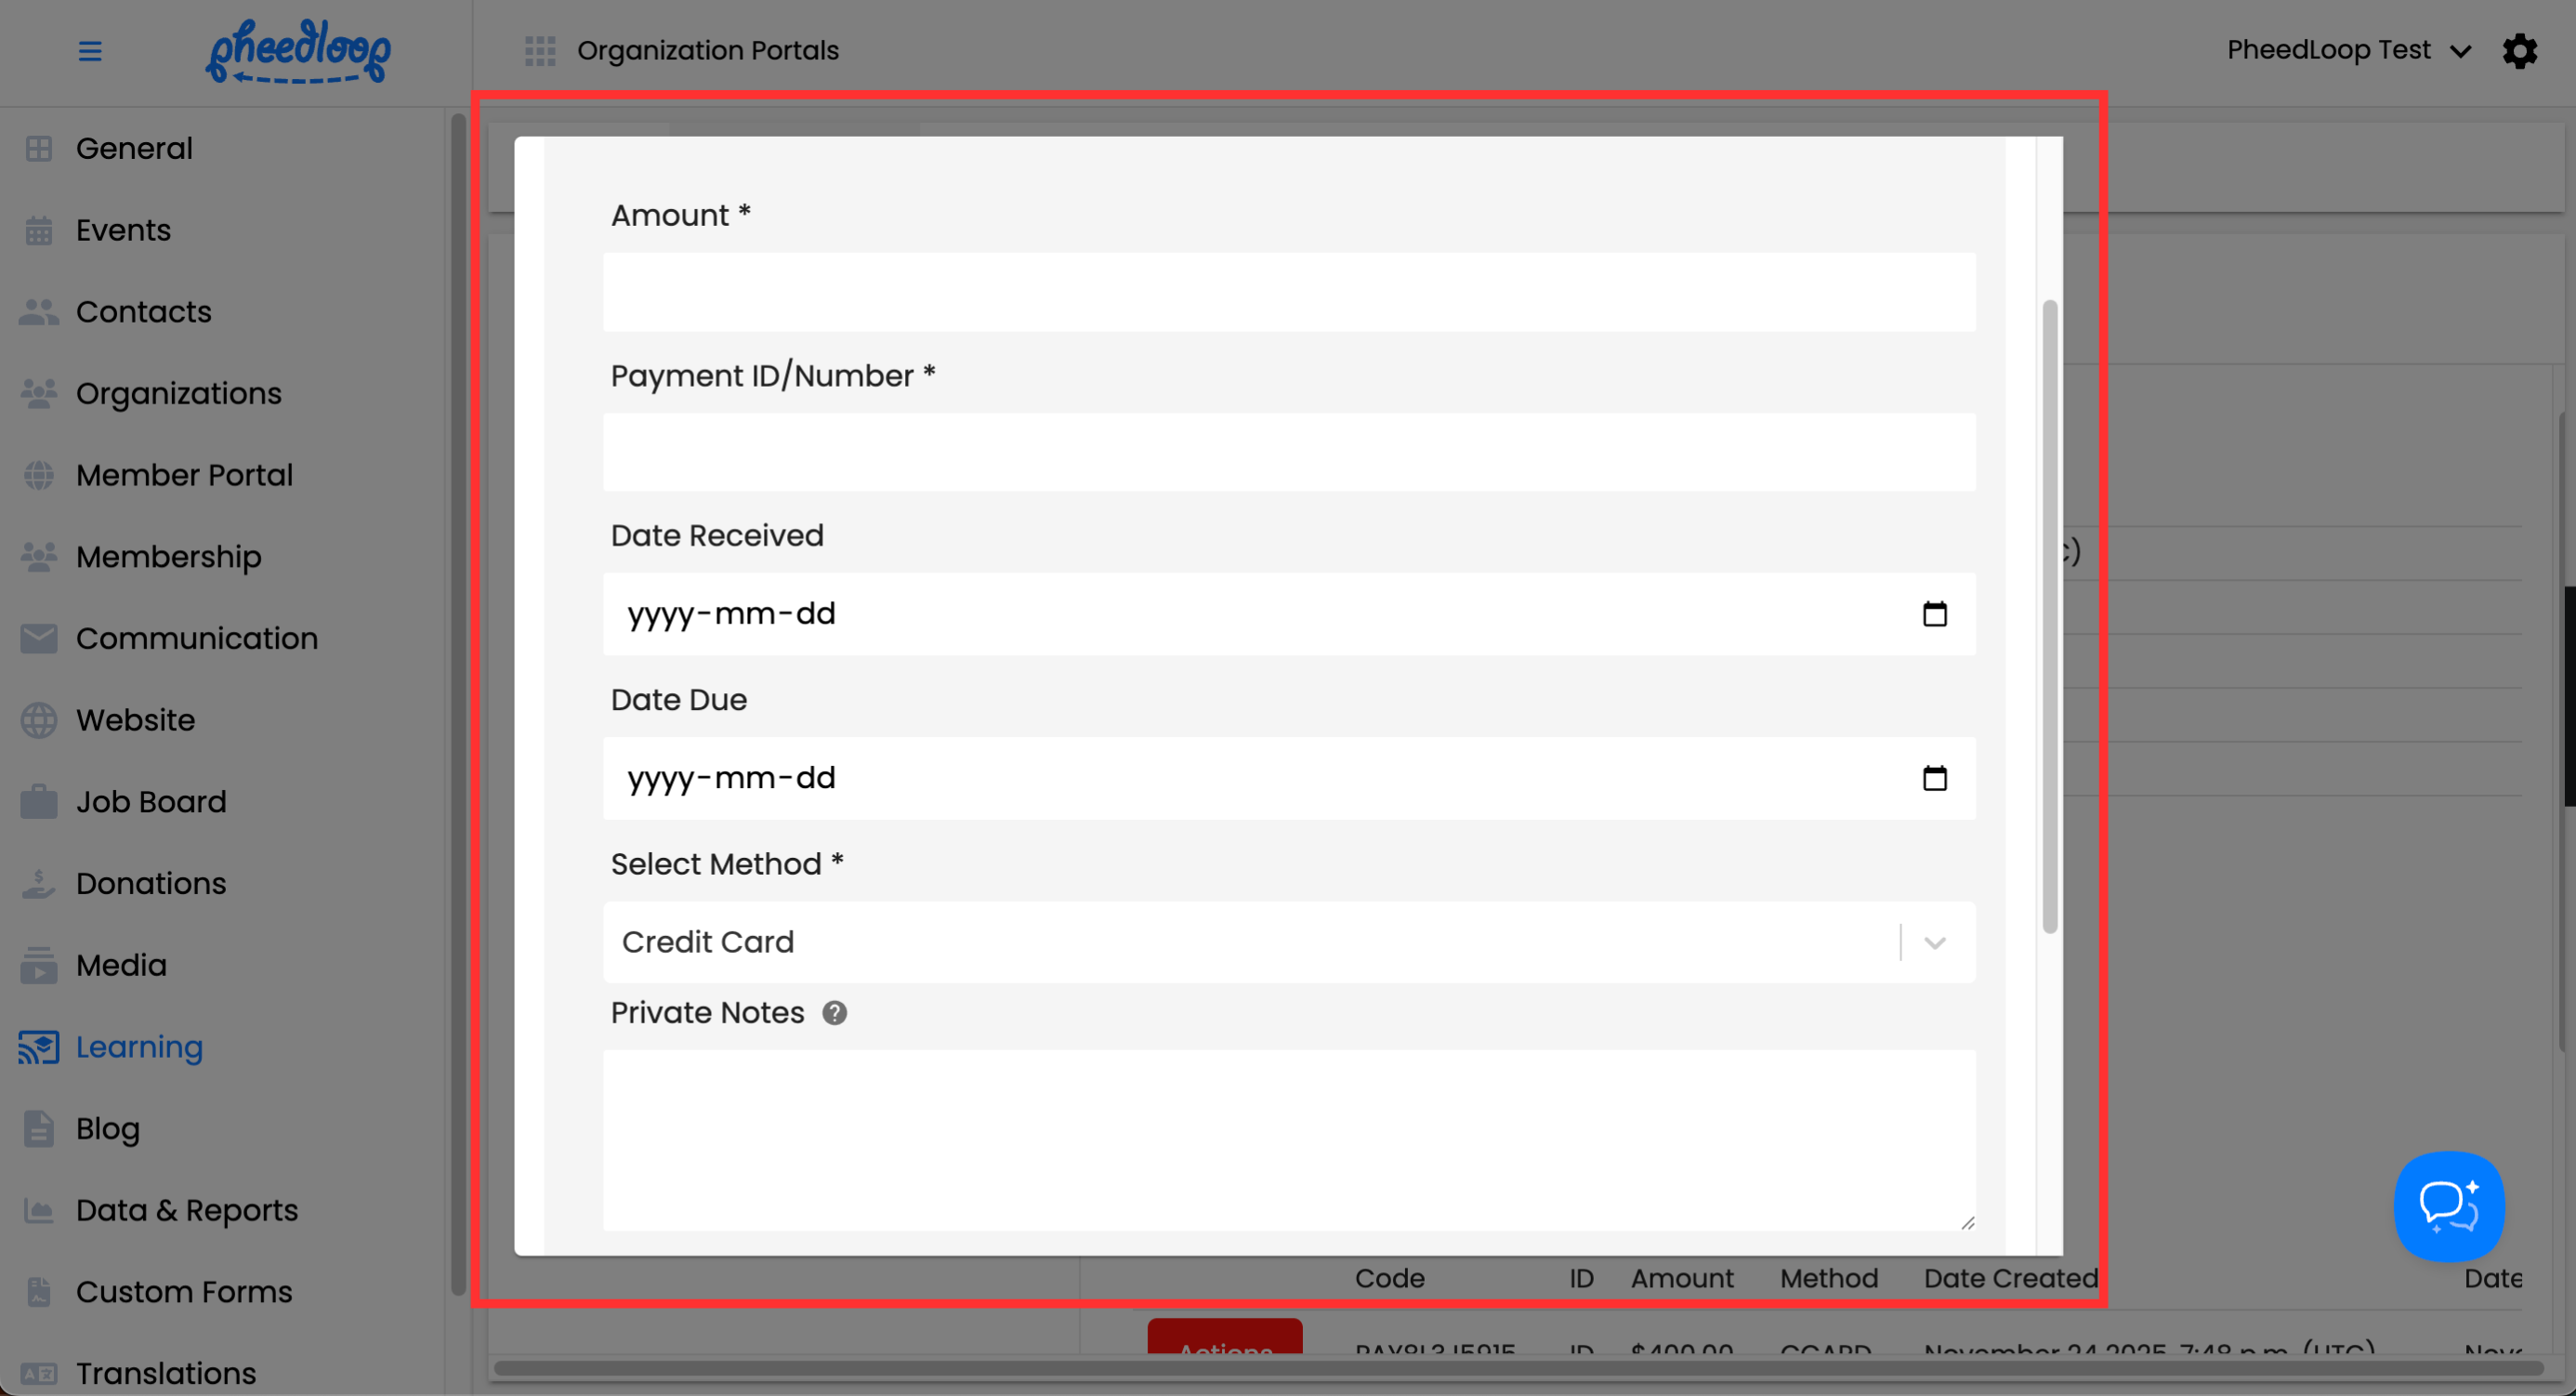Go to Data & Reports section
Screen dimensions: 2576x1396
click(186, 1210)
